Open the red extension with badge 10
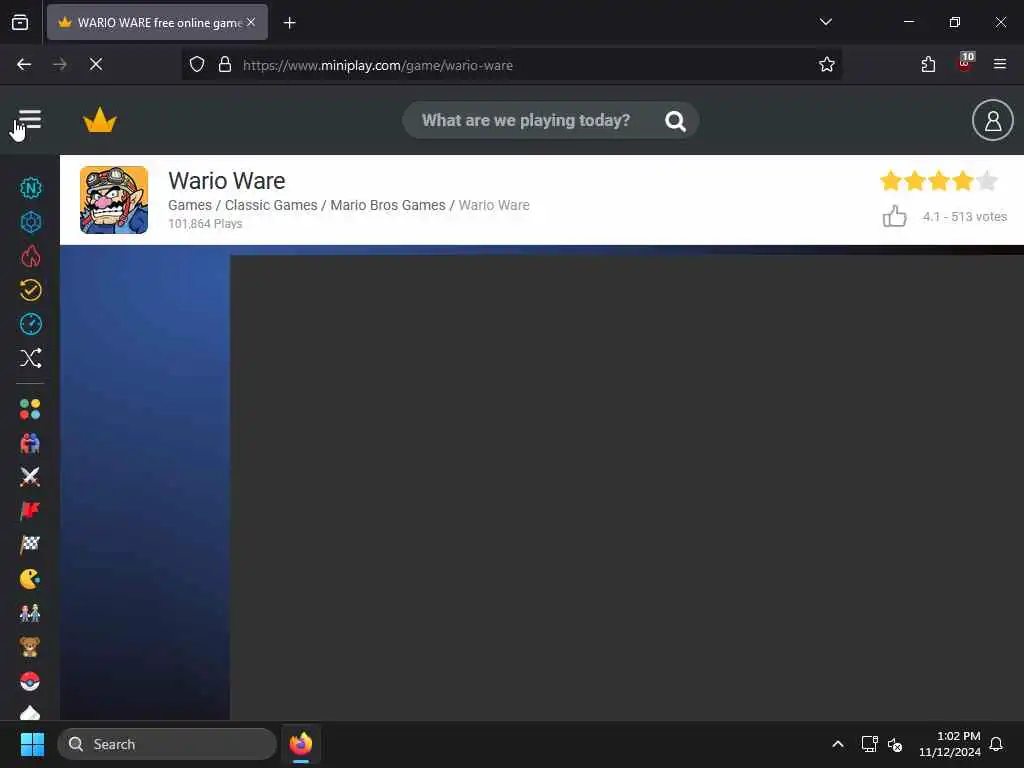Image resolution: width=1024 pixels, height=768 pixels. coord(965,63)
